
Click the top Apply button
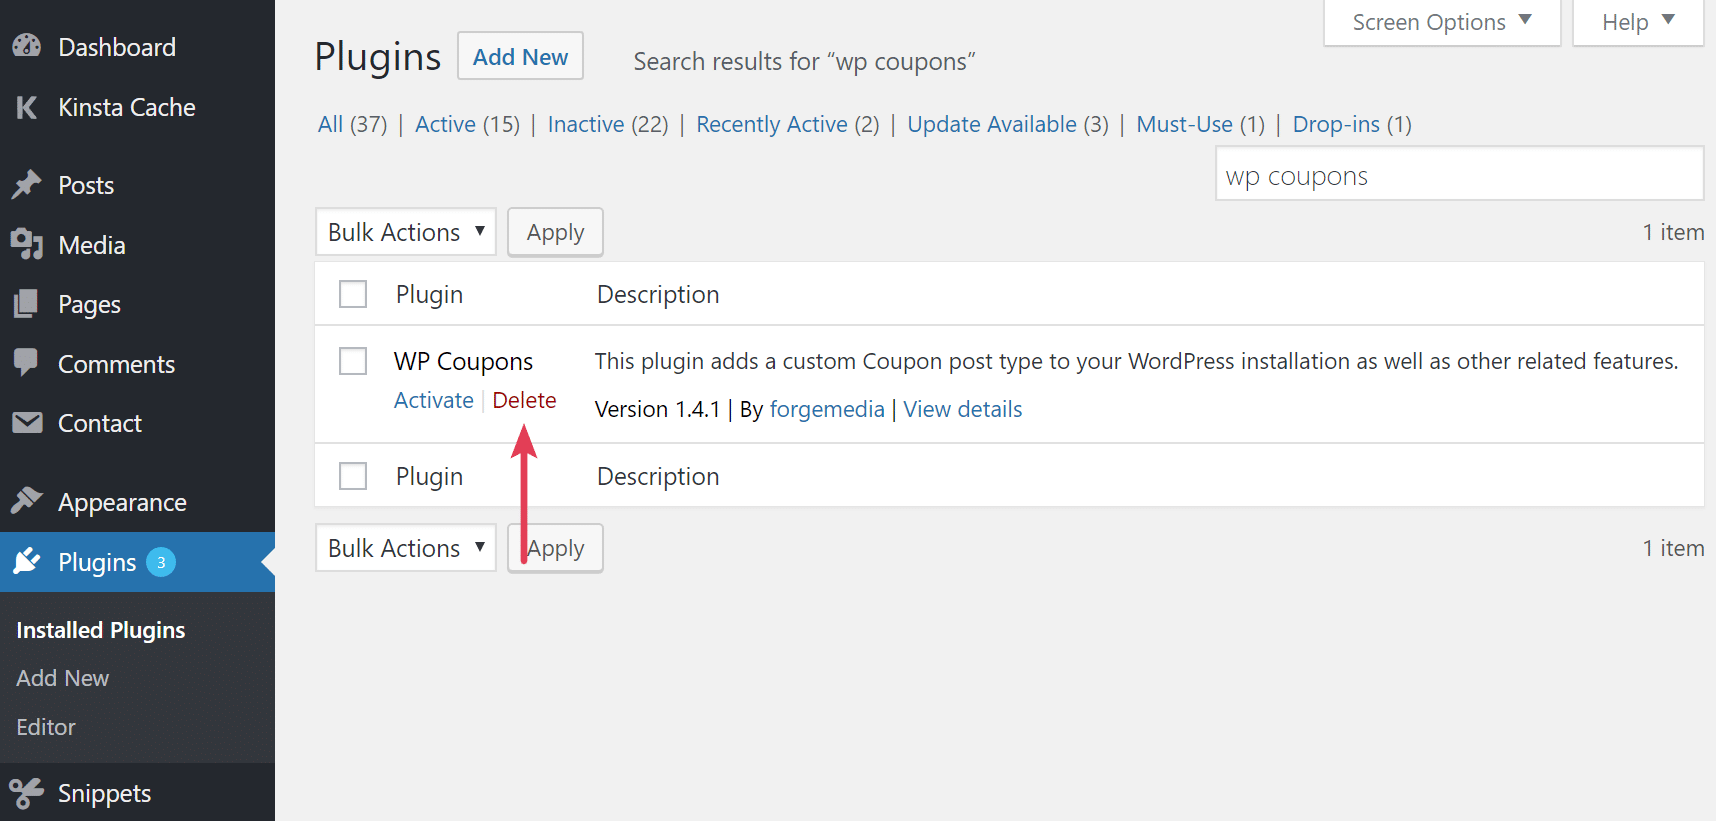tap(555, 232)
